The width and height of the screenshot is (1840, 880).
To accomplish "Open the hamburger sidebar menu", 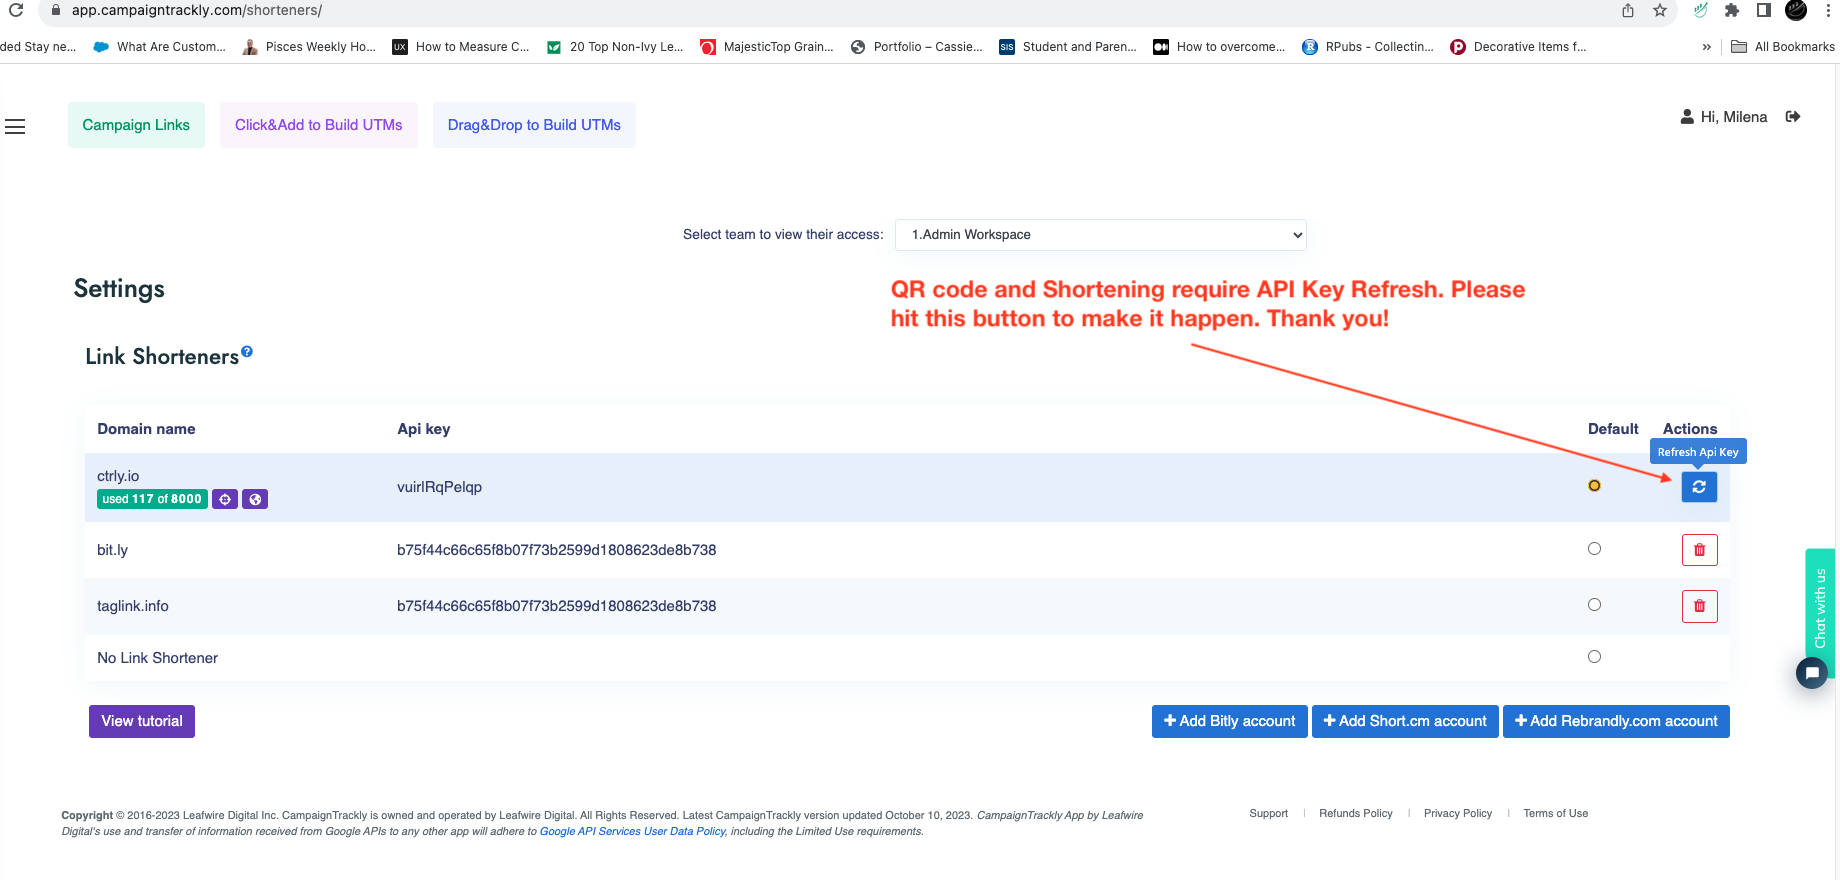I will pyautogui.click(x=15, y=127).
